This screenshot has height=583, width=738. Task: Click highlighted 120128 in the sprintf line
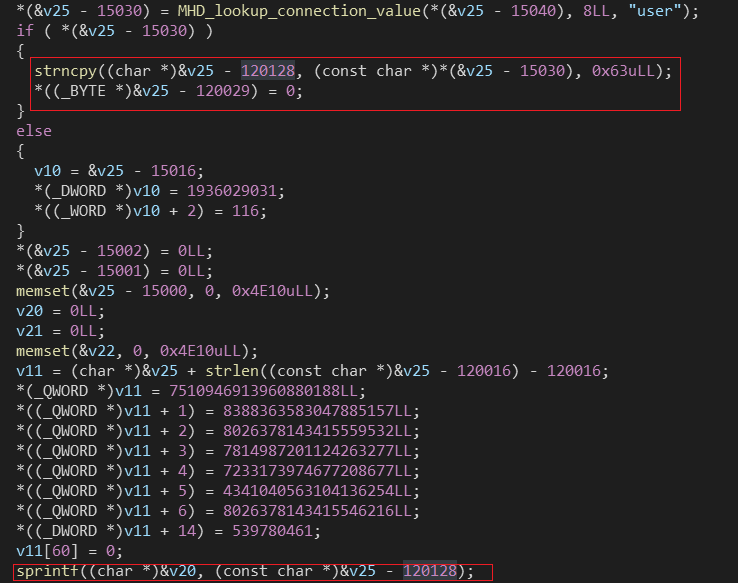(430, 571)
